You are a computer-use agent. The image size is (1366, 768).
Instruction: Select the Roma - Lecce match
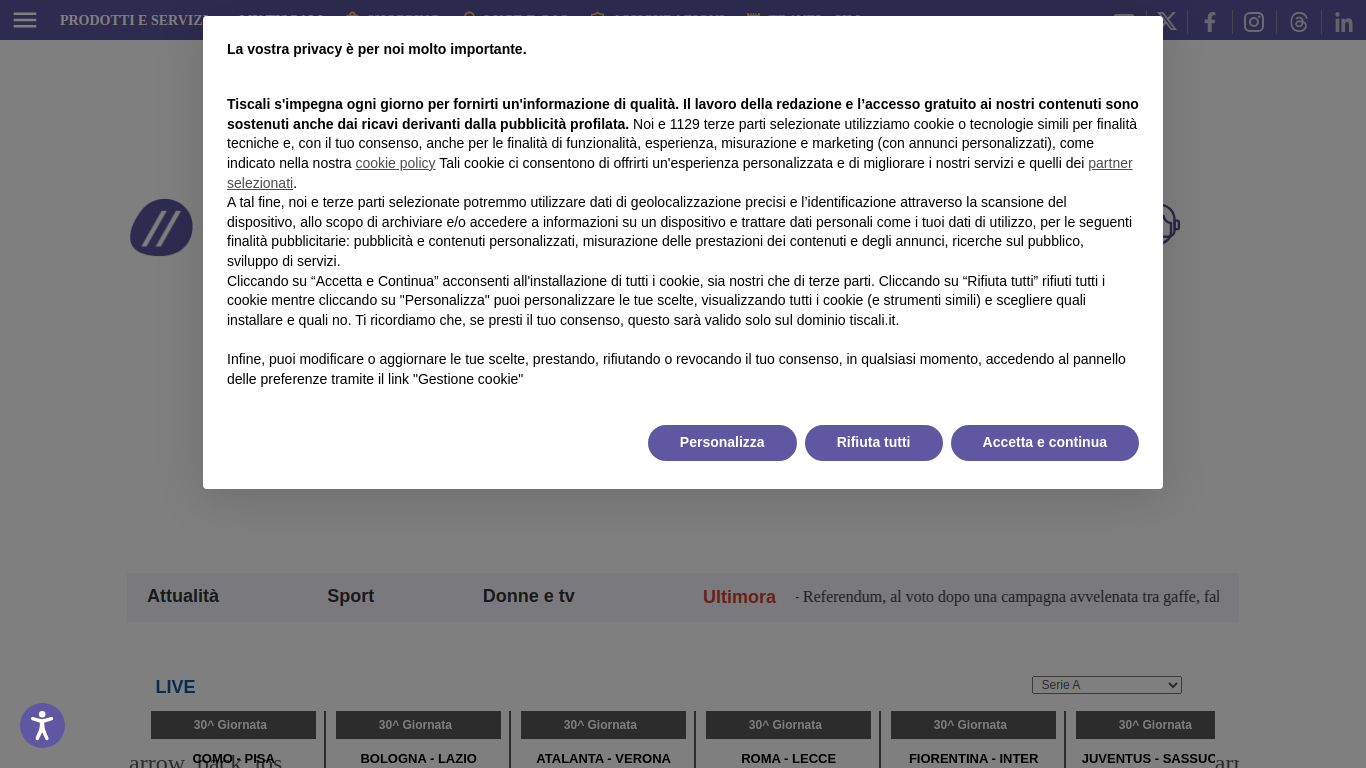(x=788, y=759)
